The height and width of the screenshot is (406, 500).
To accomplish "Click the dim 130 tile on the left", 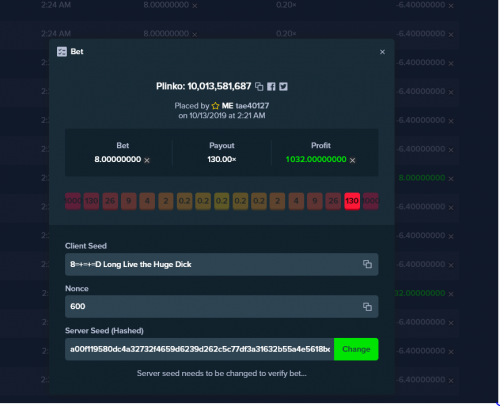I will (x=91, y=201).
